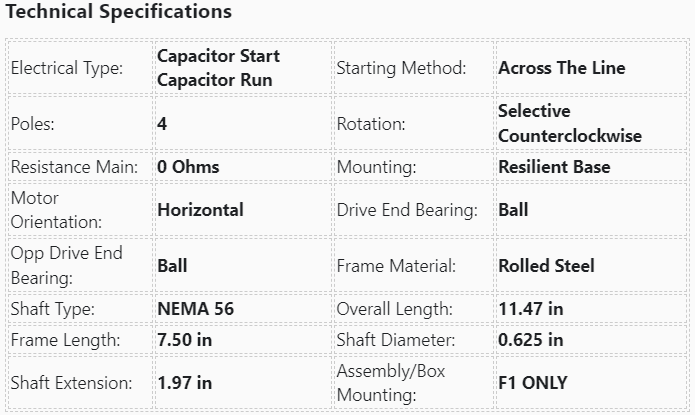Image resolution: width=695 pixels, height=415 pixels.
Task: Click the 7.50 in frame length value
Action: coord(184,340)
